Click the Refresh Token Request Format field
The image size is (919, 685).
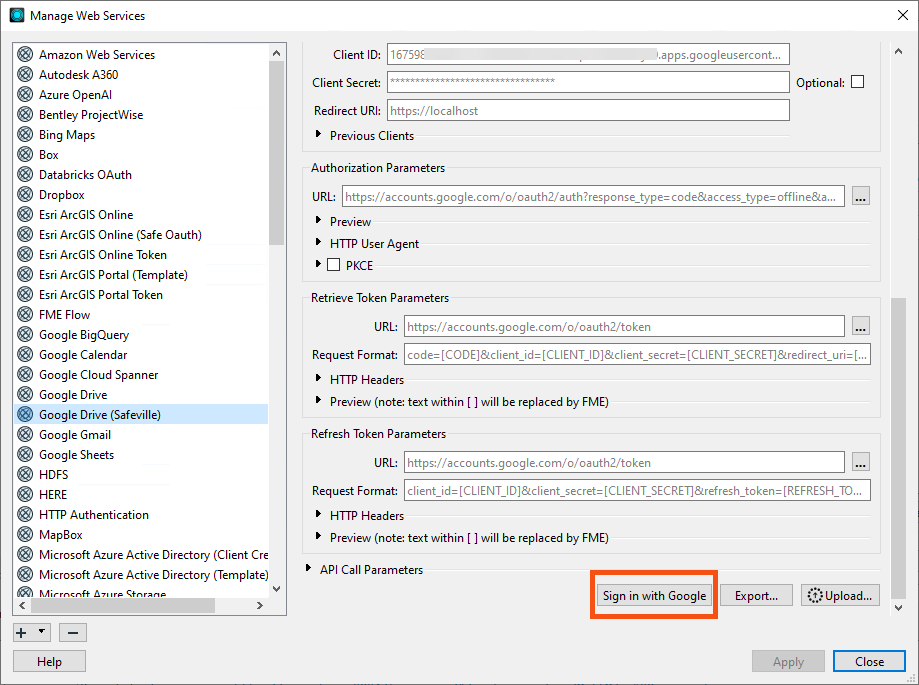point(637,490)
